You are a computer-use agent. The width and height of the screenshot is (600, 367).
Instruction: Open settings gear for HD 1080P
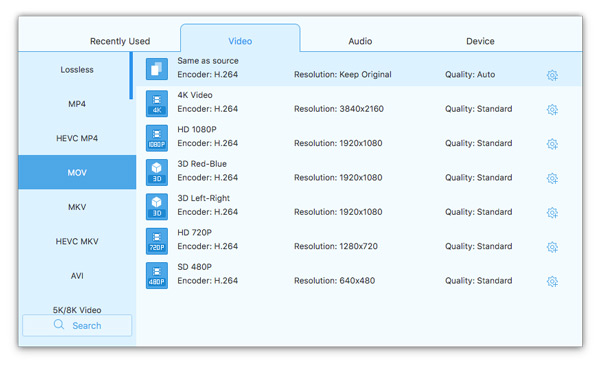click(552, 144)
